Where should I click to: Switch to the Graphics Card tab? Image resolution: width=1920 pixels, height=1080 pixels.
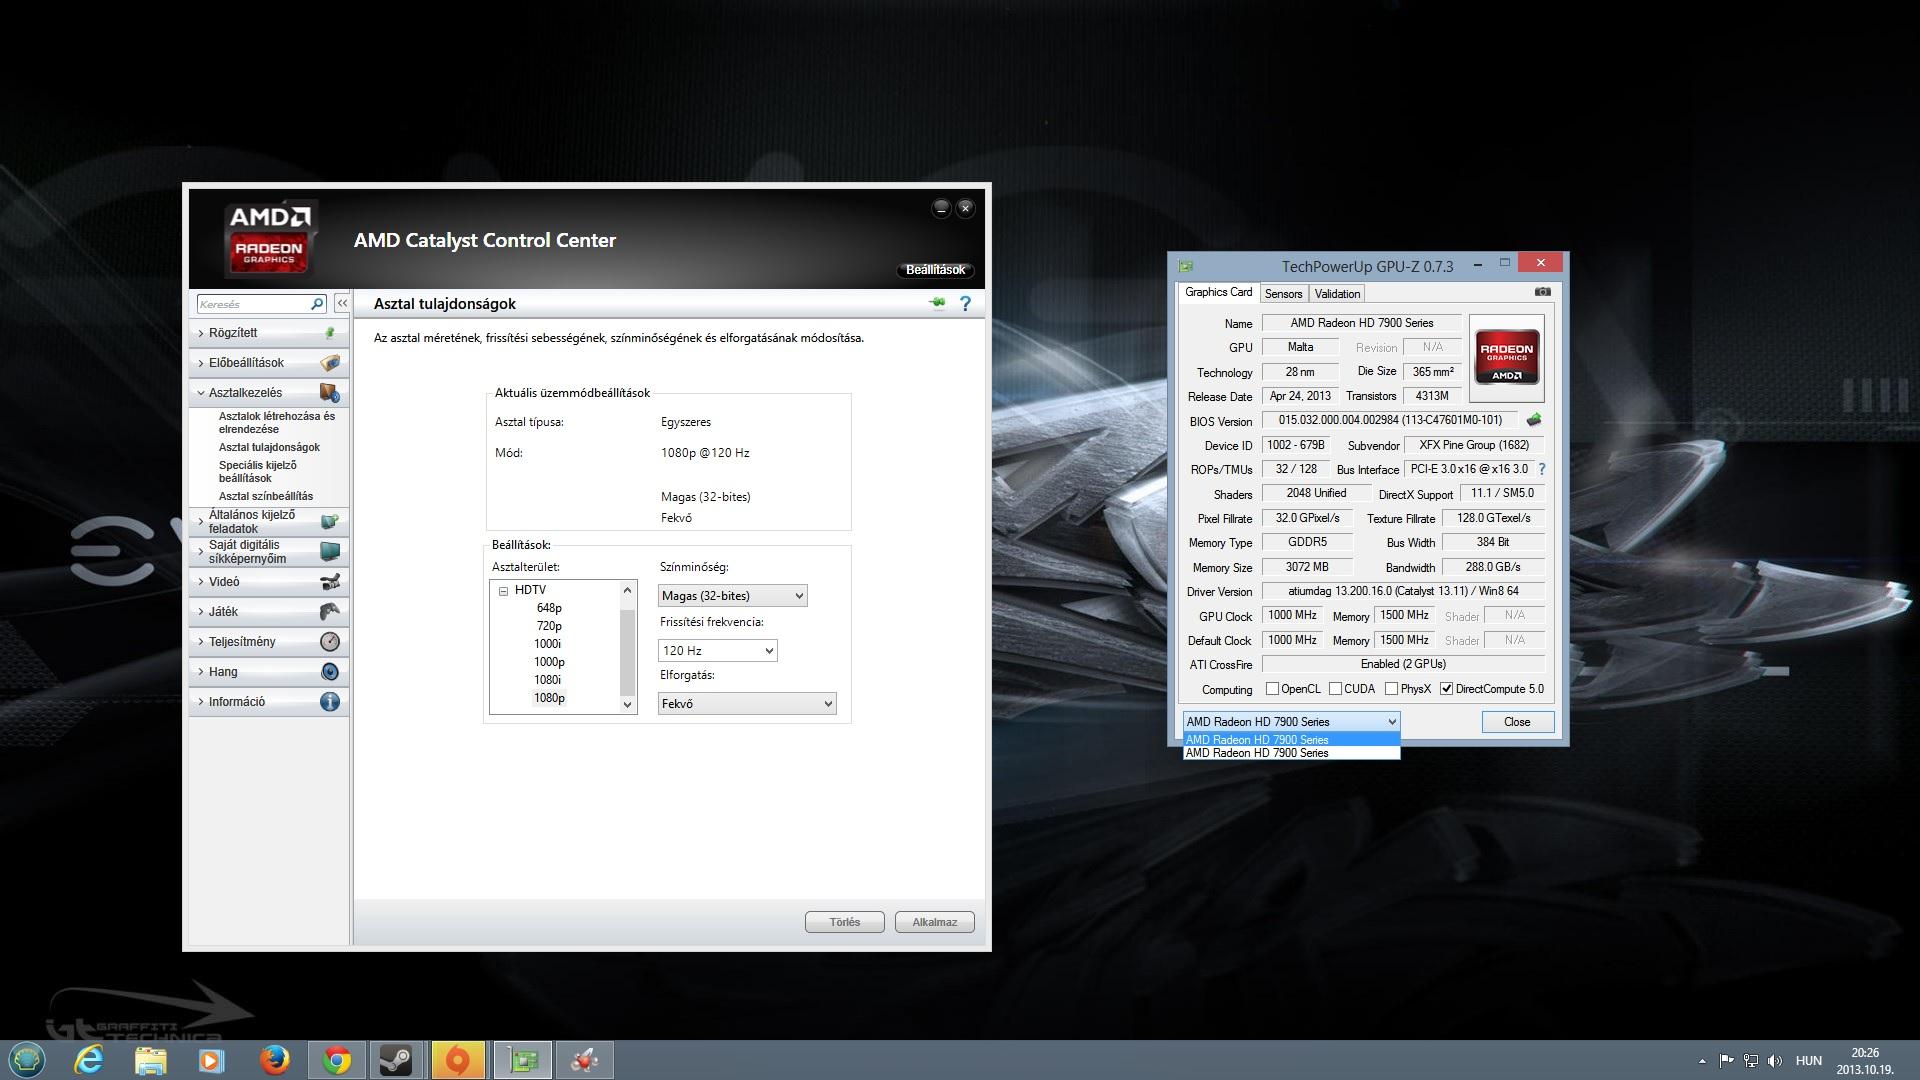pyautogui.click(x=1218, y=292)
